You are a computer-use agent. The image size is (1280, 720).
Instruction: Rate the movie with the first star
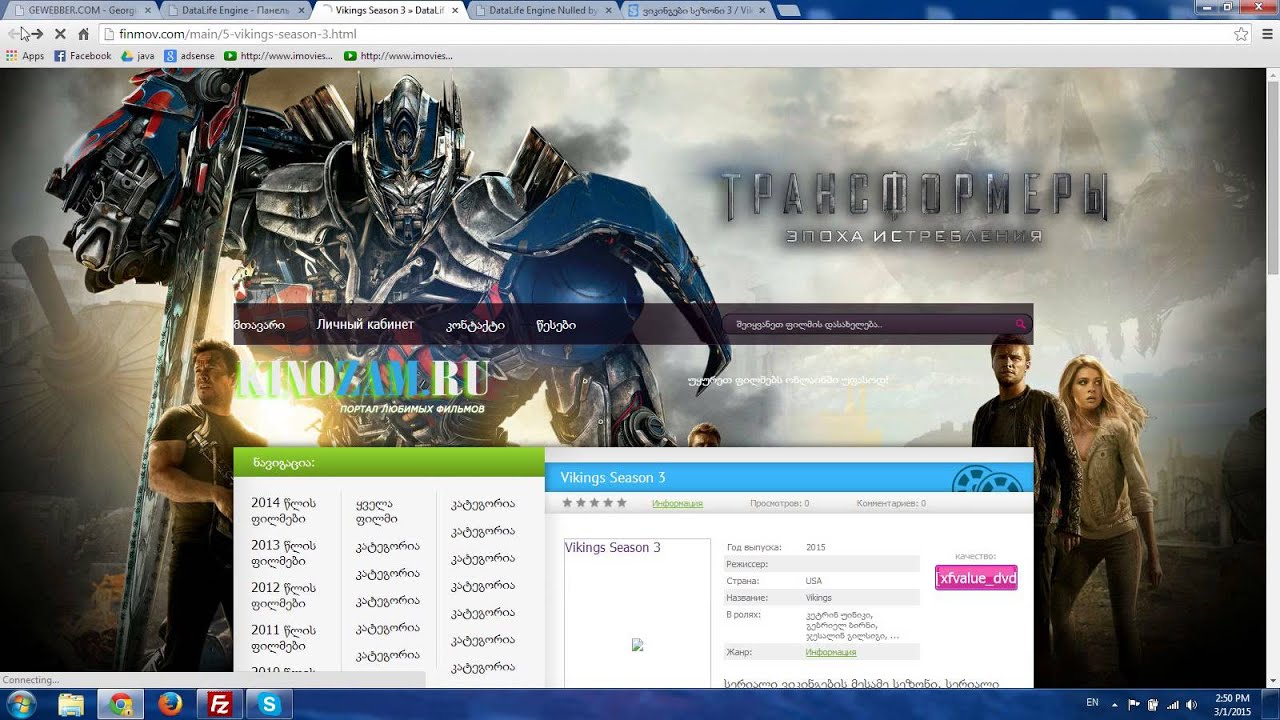(x=568, y=502)
